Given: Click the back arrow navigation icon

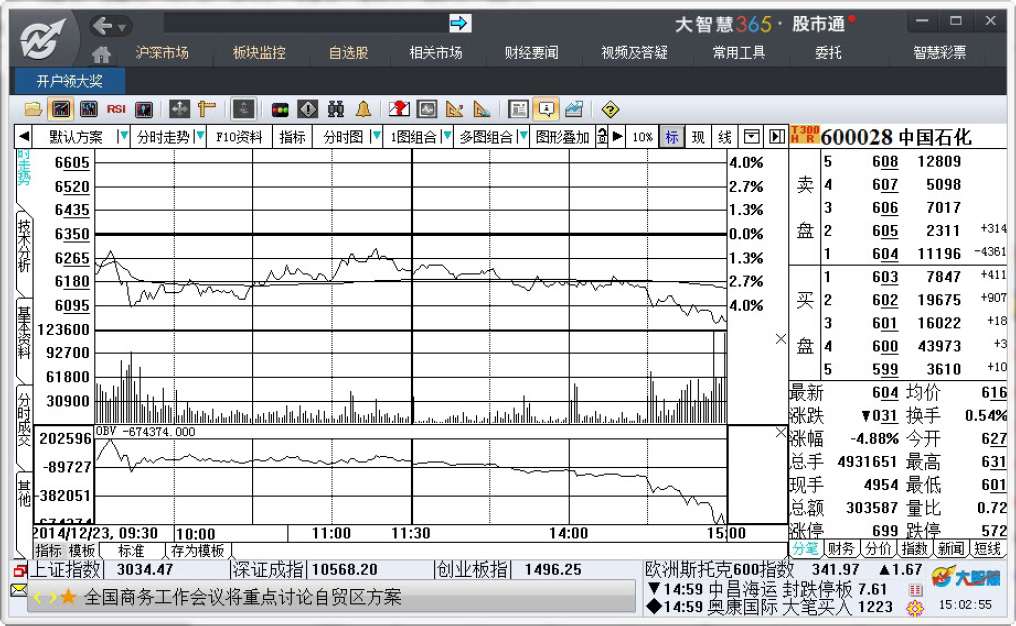Looking at the screenshot, I should coord(102,26).
